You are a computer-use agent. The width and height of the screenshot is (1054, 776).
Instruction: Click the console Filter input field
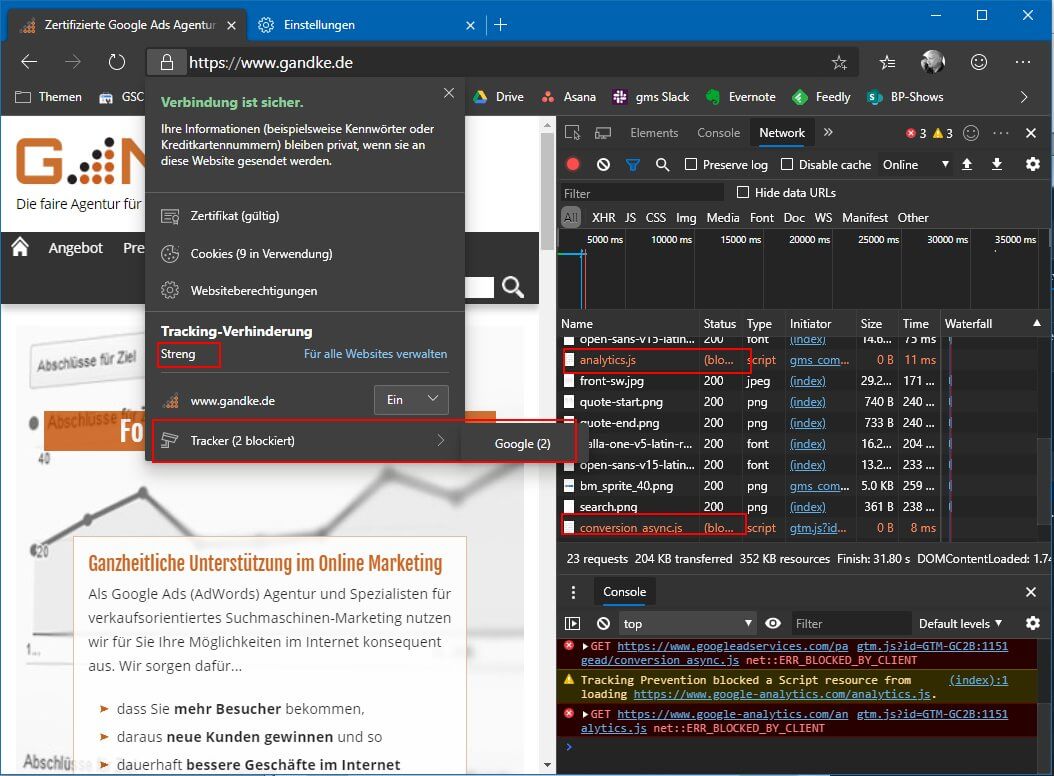[850, 623]
